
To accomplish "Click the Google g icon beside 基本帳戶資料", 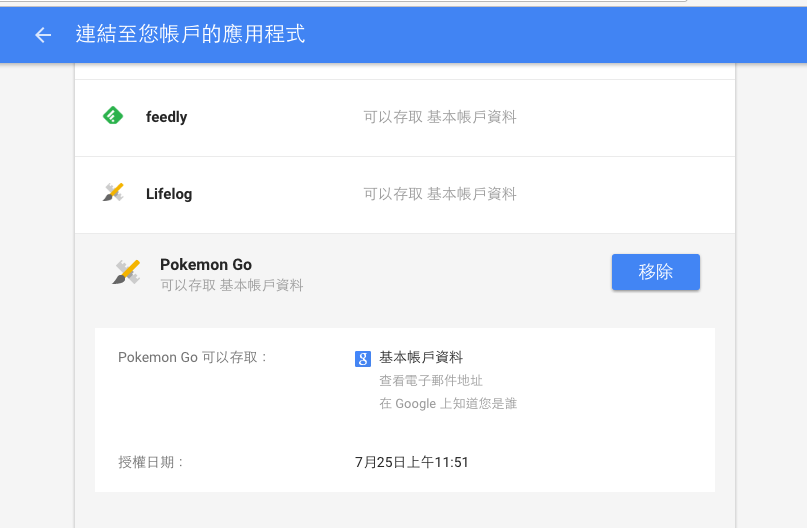I will click(363, 359).
